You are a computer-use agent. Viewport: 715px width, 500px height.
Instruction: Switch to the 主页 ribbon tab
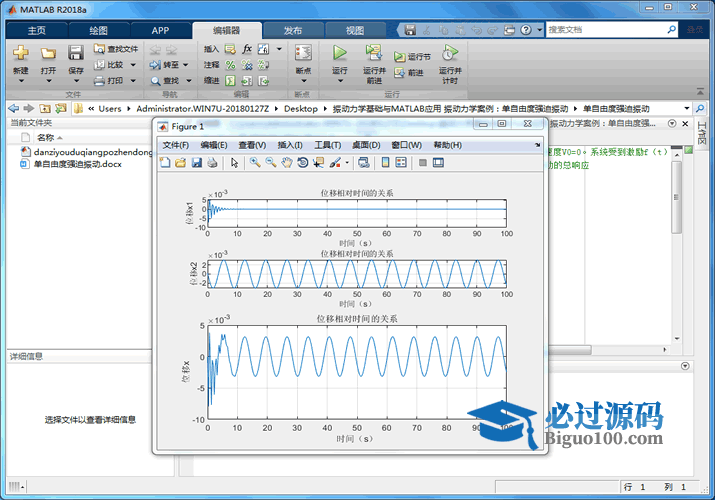tap(36, 31)
